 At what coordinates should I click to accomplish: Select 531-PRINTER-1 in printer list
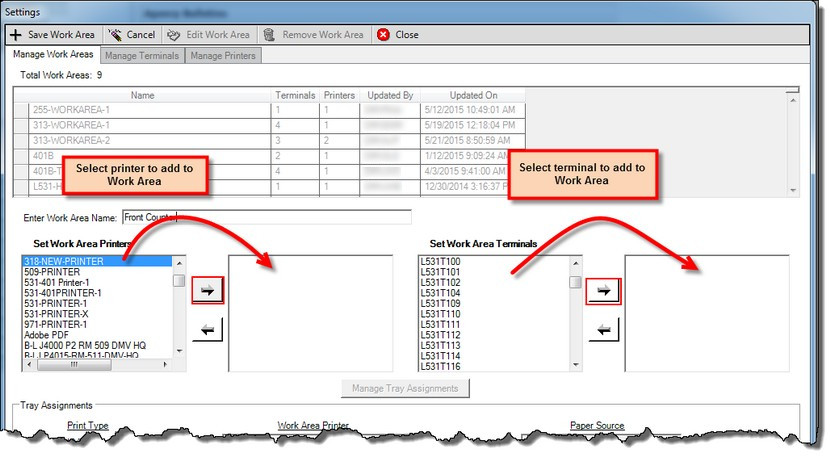pos(55,304)
